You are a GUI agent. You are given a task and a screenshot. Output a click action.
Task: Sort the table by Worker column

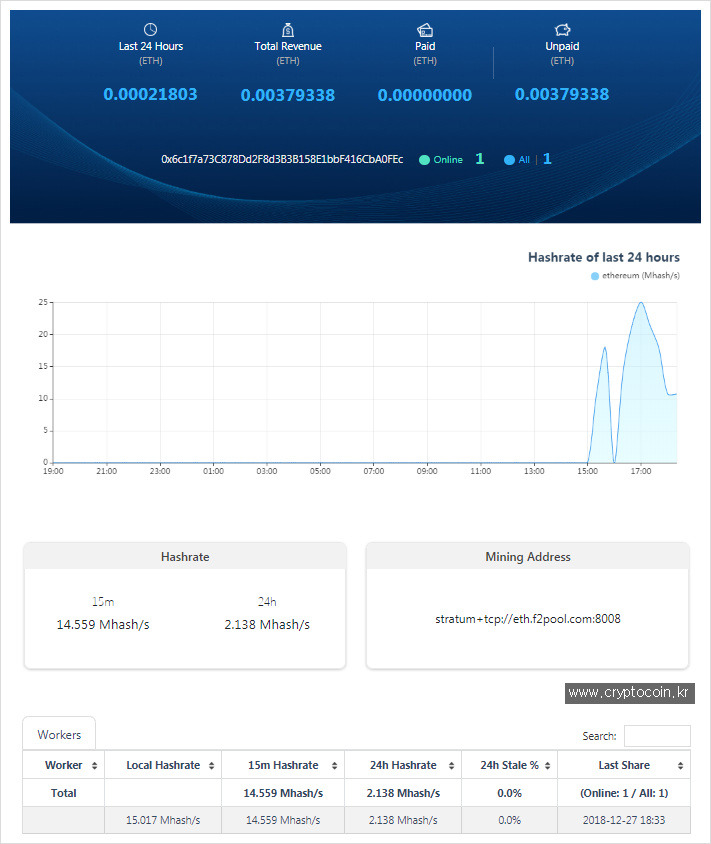tap(64, 765)
